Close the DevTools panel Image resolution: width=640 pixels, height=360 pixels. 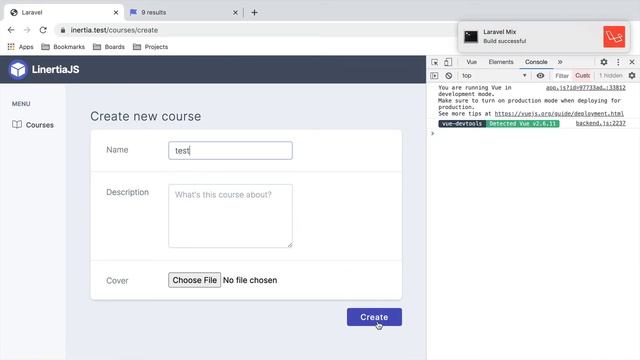632,62
